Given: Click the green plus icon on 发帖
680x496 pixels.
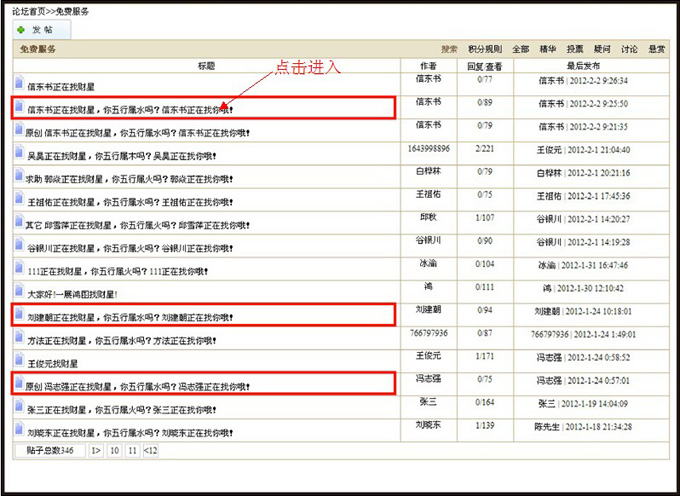Looking at the screenshot, I should click(20, 30).
